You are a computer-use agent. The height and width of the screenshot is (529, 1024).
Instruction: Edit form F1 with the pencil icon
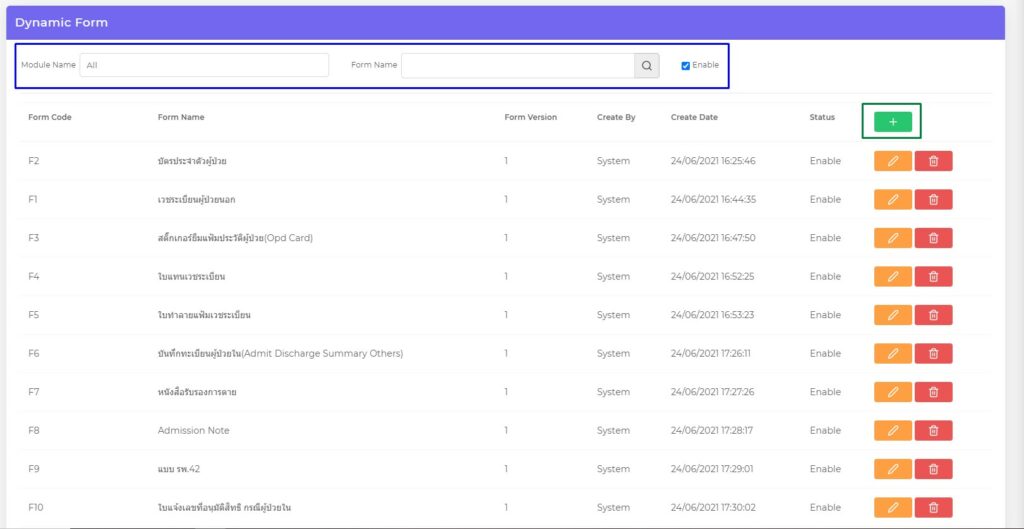pyautogui.click(x=892, y=200)
